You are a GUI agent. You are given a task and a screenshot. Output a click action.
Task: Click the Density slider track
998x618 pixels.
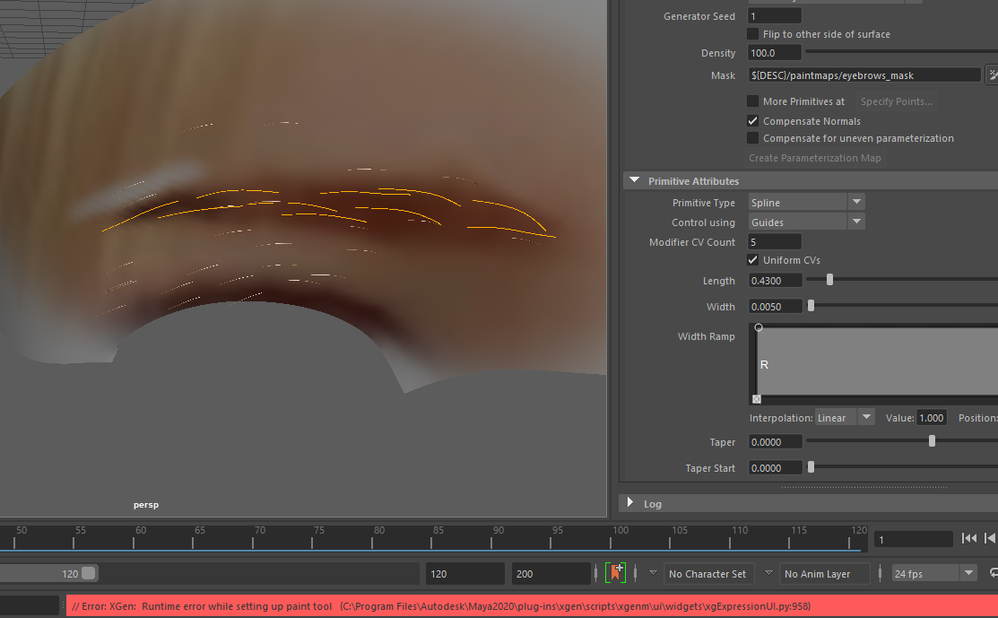(901, 52)
